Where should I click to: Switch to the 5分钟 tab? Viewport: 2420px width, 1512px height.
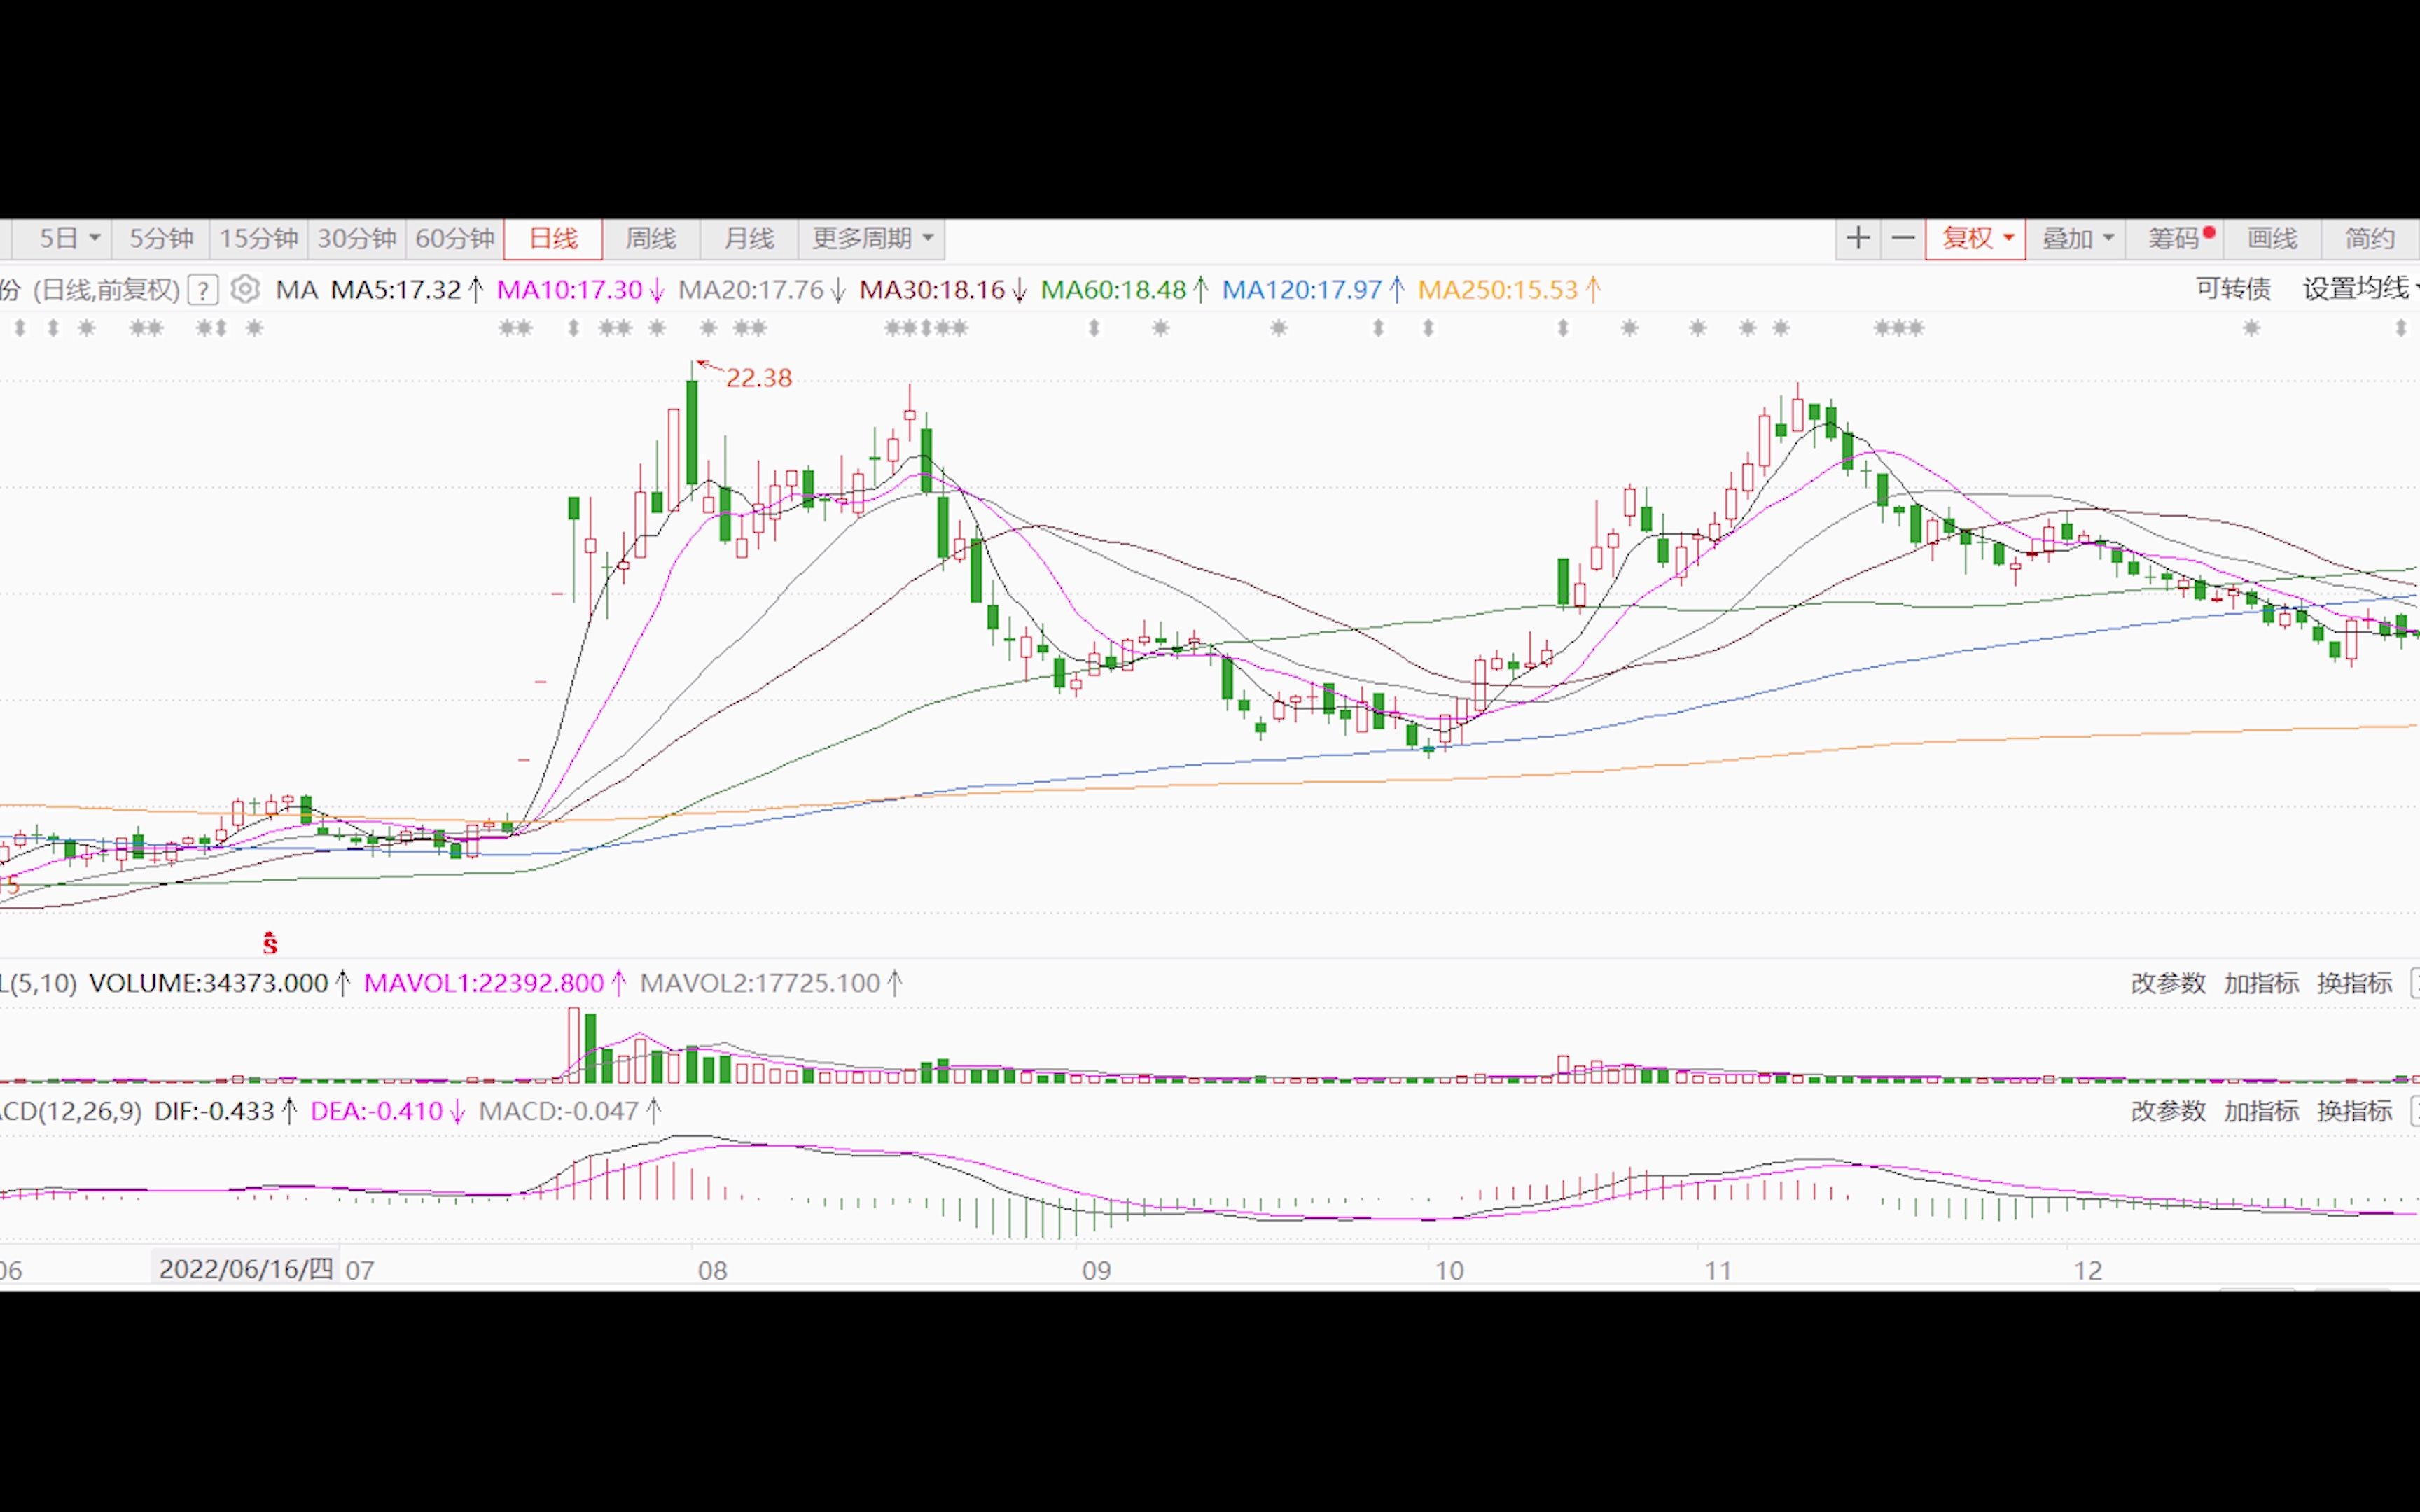point(161,239)
